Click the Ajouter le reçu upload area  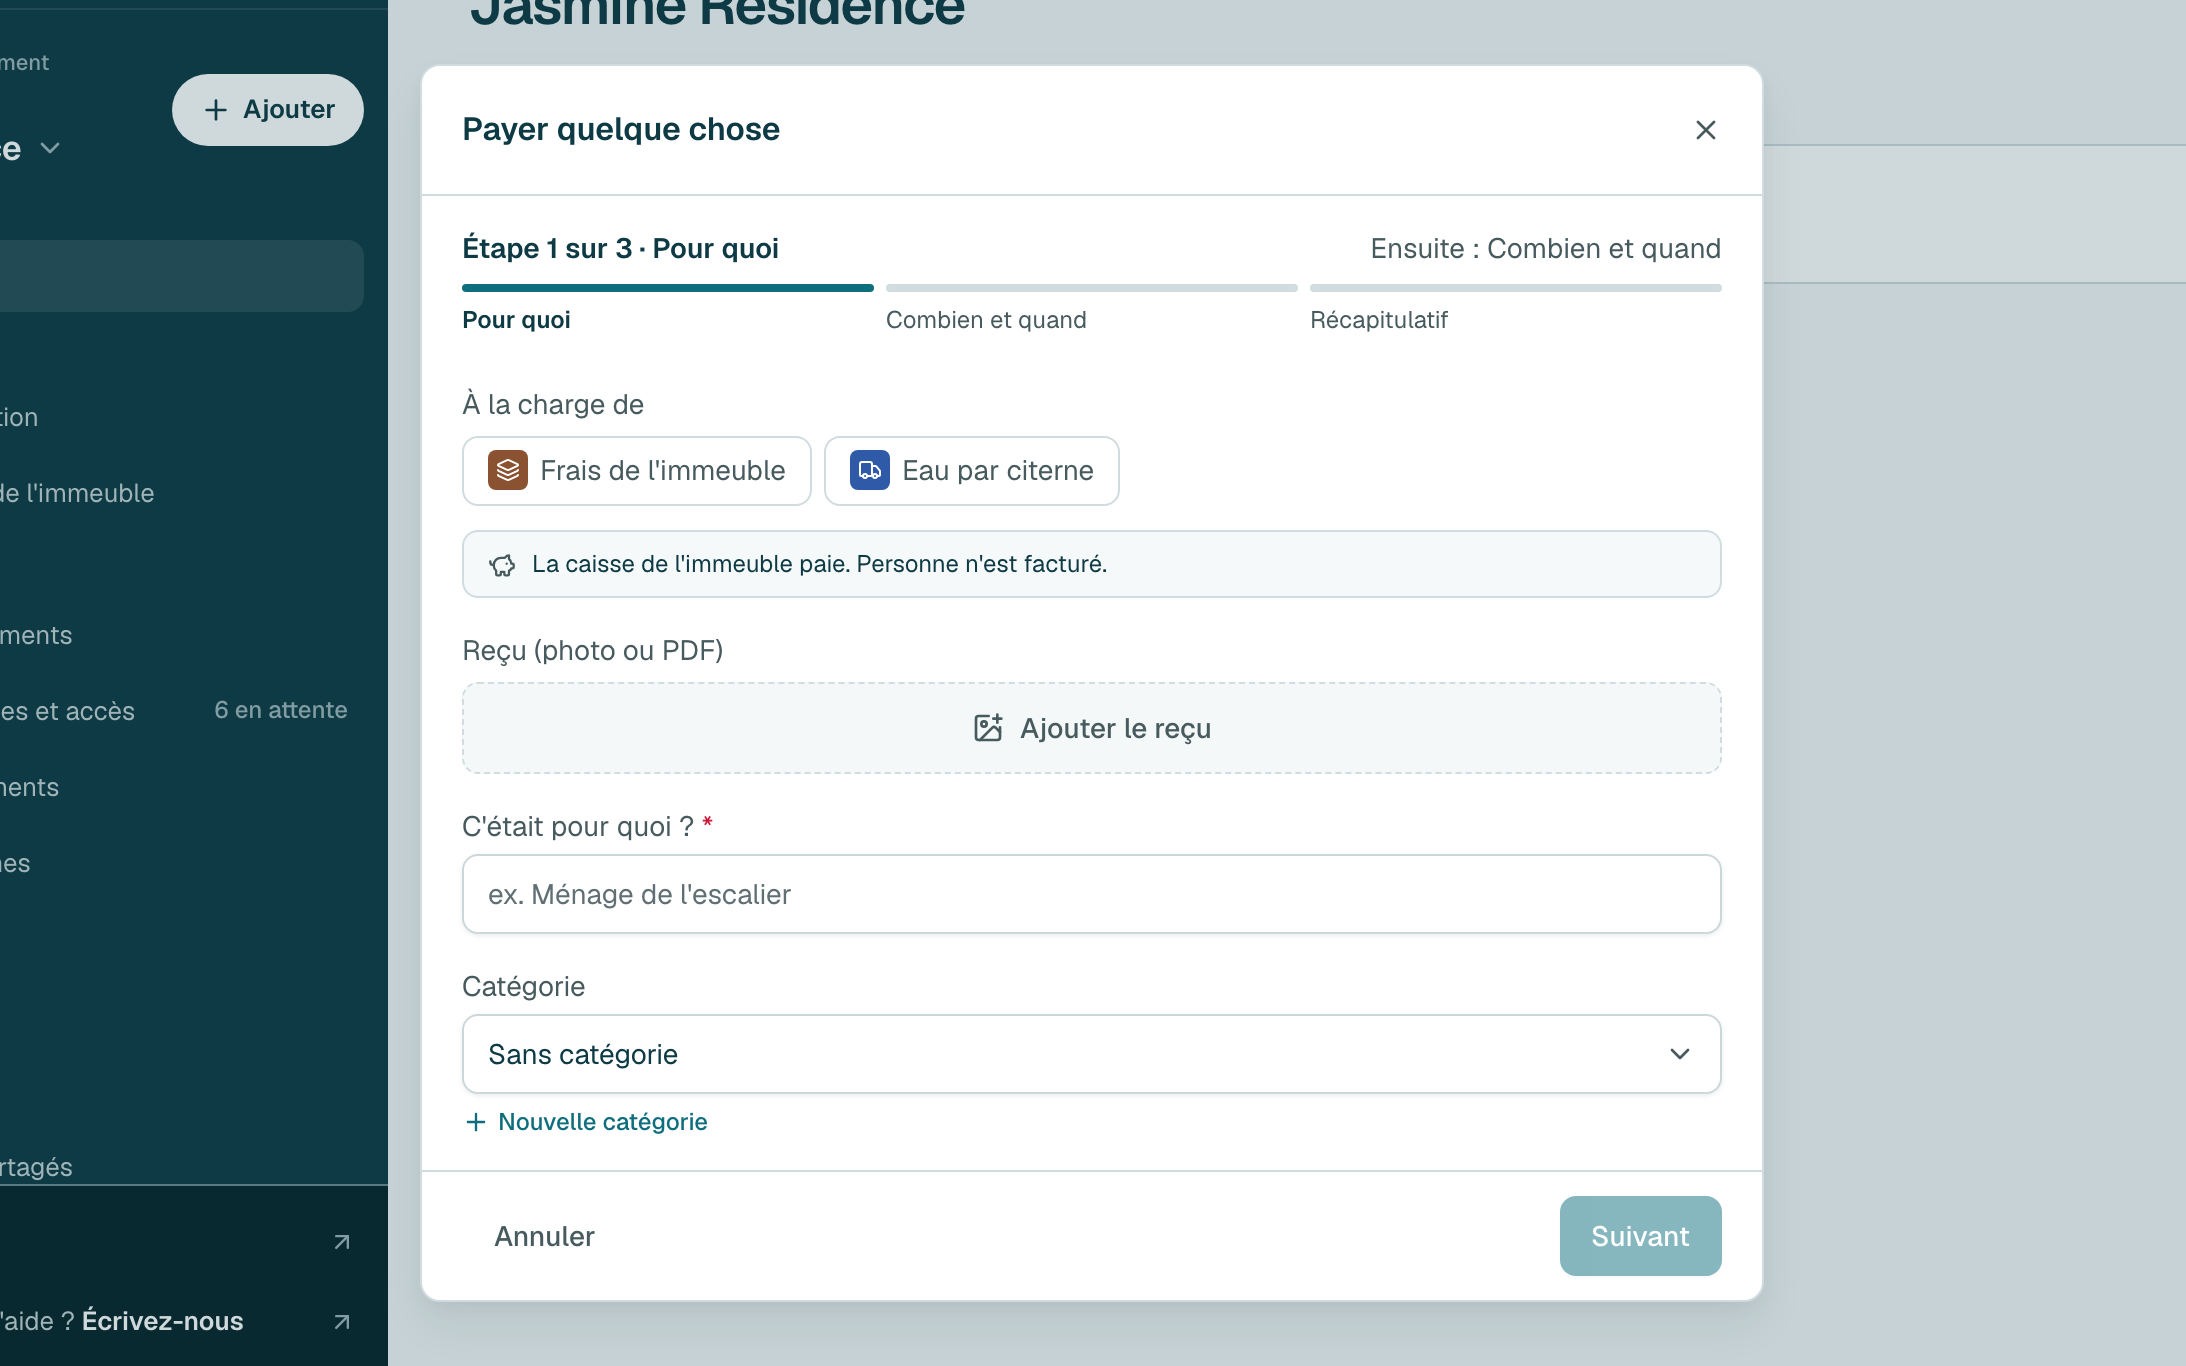click(1092, 728)
